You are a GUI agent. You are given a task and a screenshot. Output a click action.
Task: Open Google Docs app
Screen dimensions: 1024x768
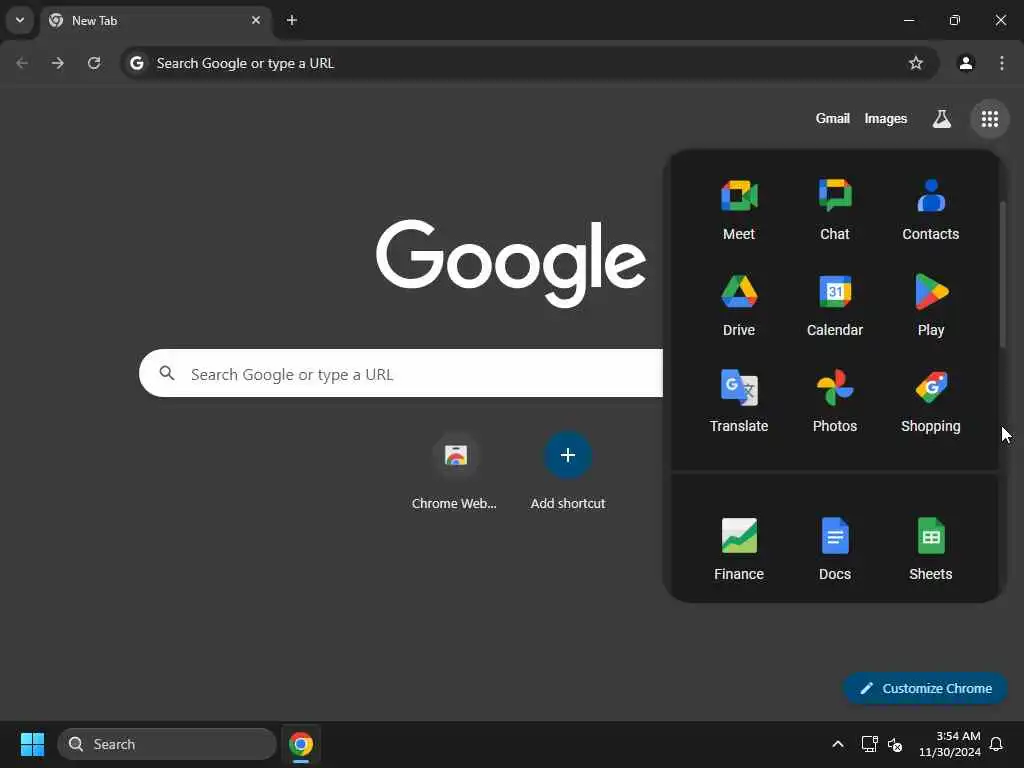click(x=835, y=549)
